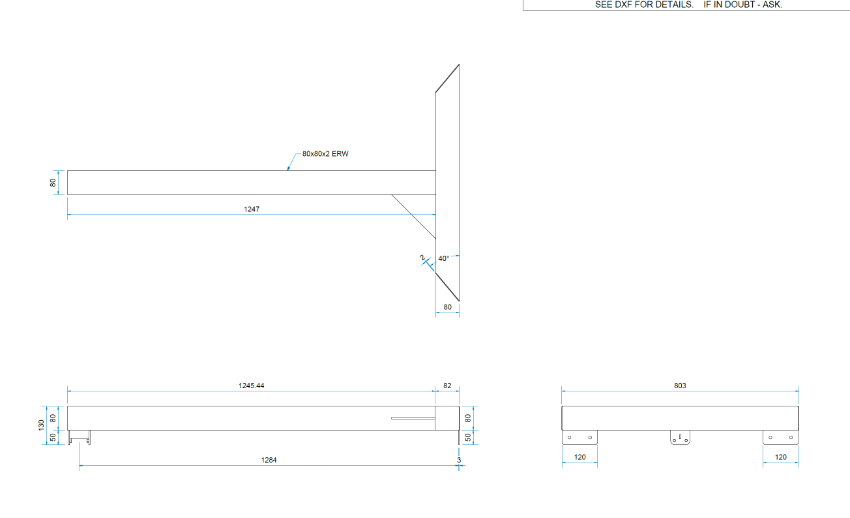Select the 1245.44 dimension in side view
The width and height of the screenshot is (850, 518).
point(251,385)
